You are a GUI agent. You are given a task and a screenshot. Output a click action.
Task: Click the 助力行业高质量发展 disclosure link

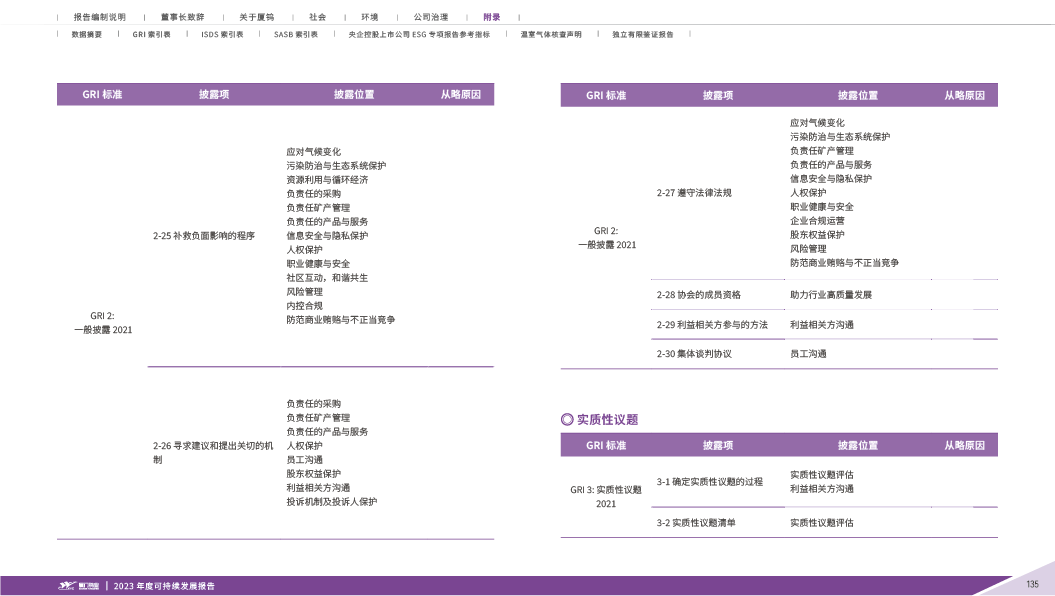pyautogui.click(x=830, y=295)
